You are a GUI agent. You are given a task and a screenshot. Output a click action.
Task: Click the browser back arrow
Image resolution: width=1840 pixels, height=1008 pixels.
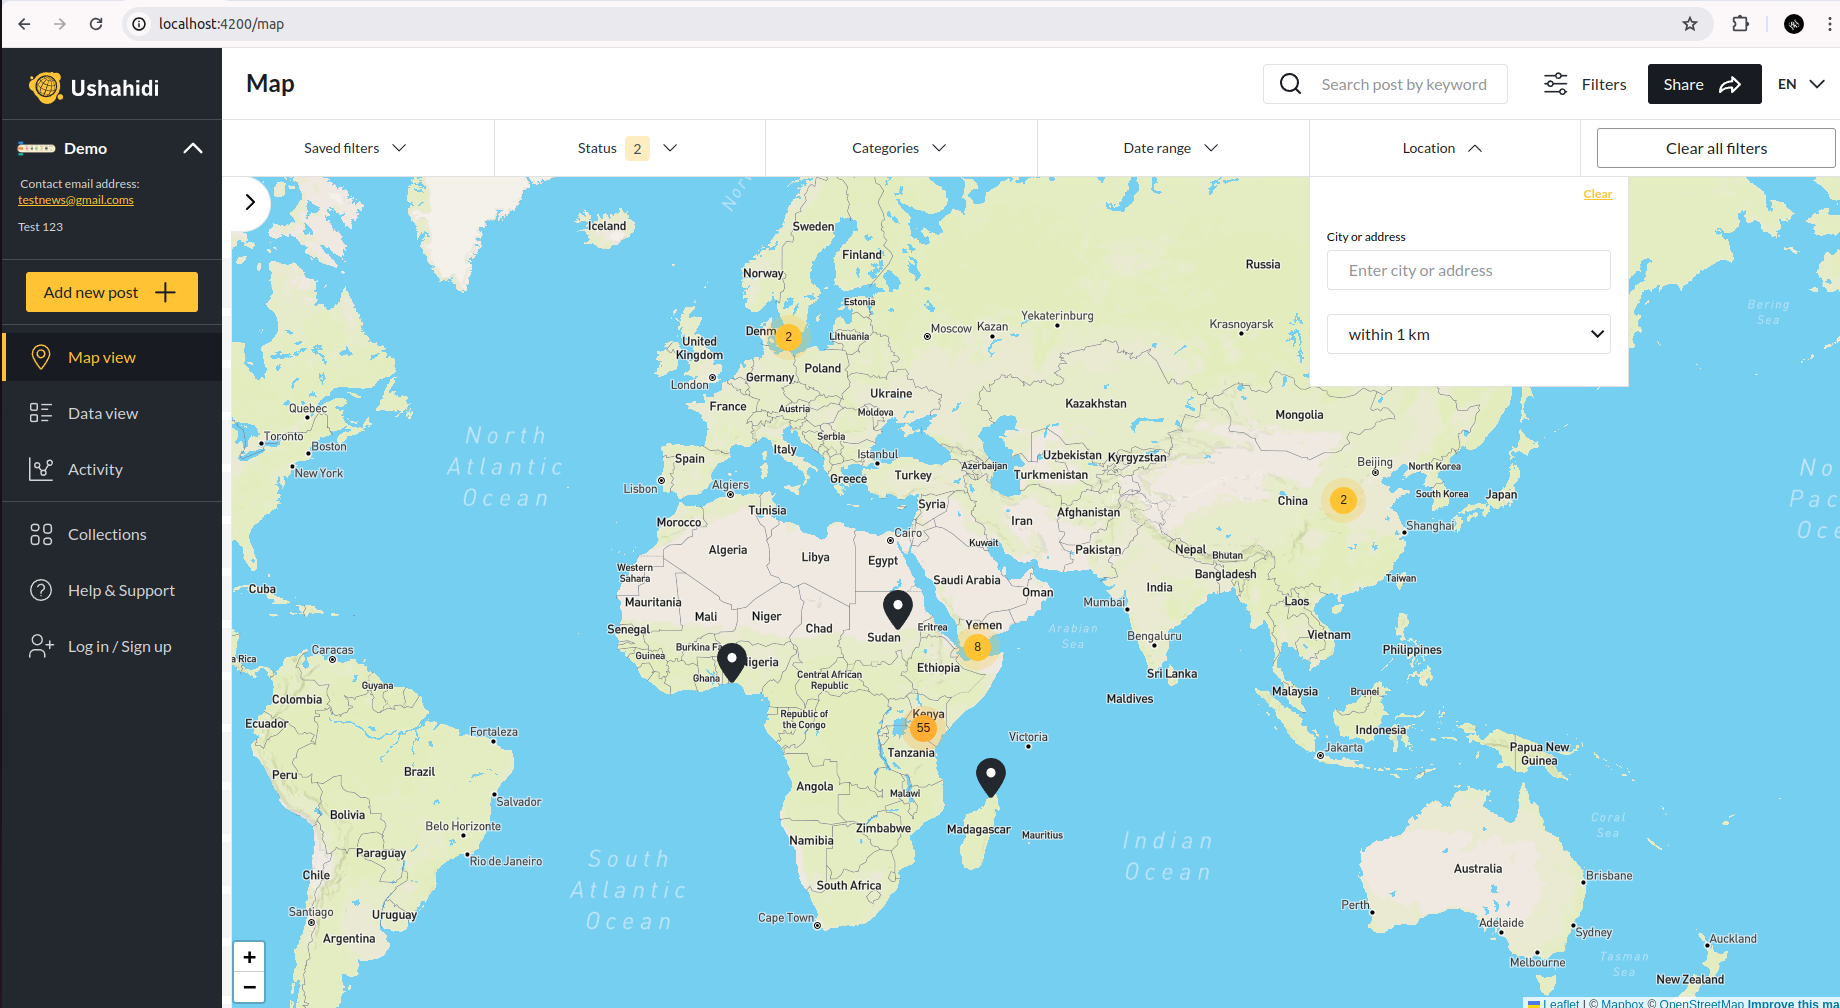pyautogui.click(x=24, y=24)
